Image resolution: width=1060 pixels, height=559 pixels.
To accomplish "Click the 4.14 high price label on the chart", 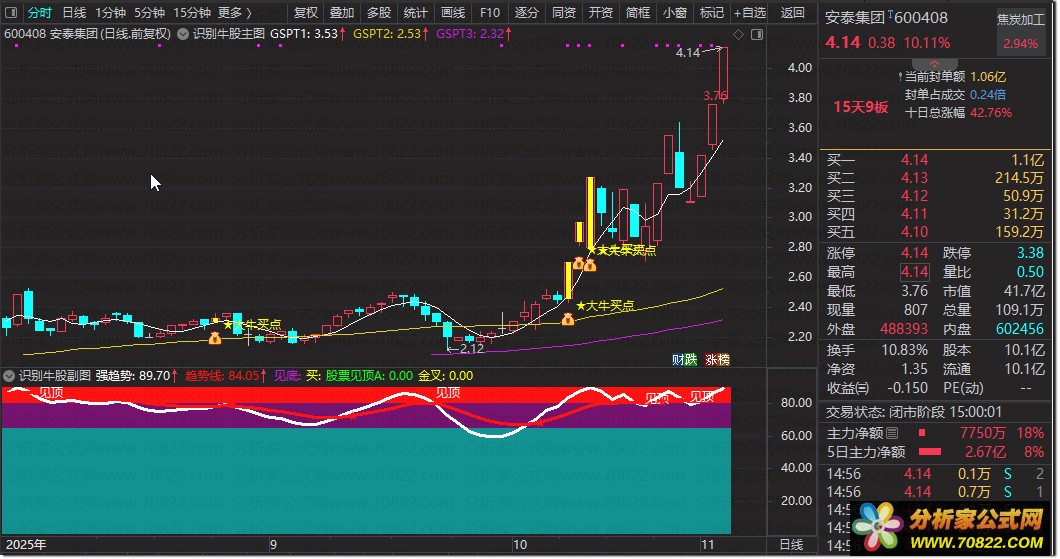I will pyautogui.click(x=688, y=52).
